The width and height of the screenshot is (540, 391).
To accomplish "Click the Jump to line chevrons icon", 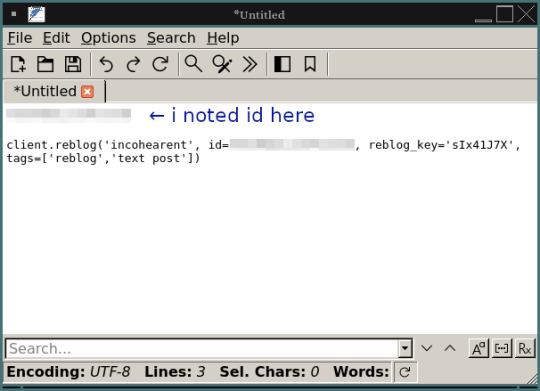I will pyautogui.click(x=250, y=64).
